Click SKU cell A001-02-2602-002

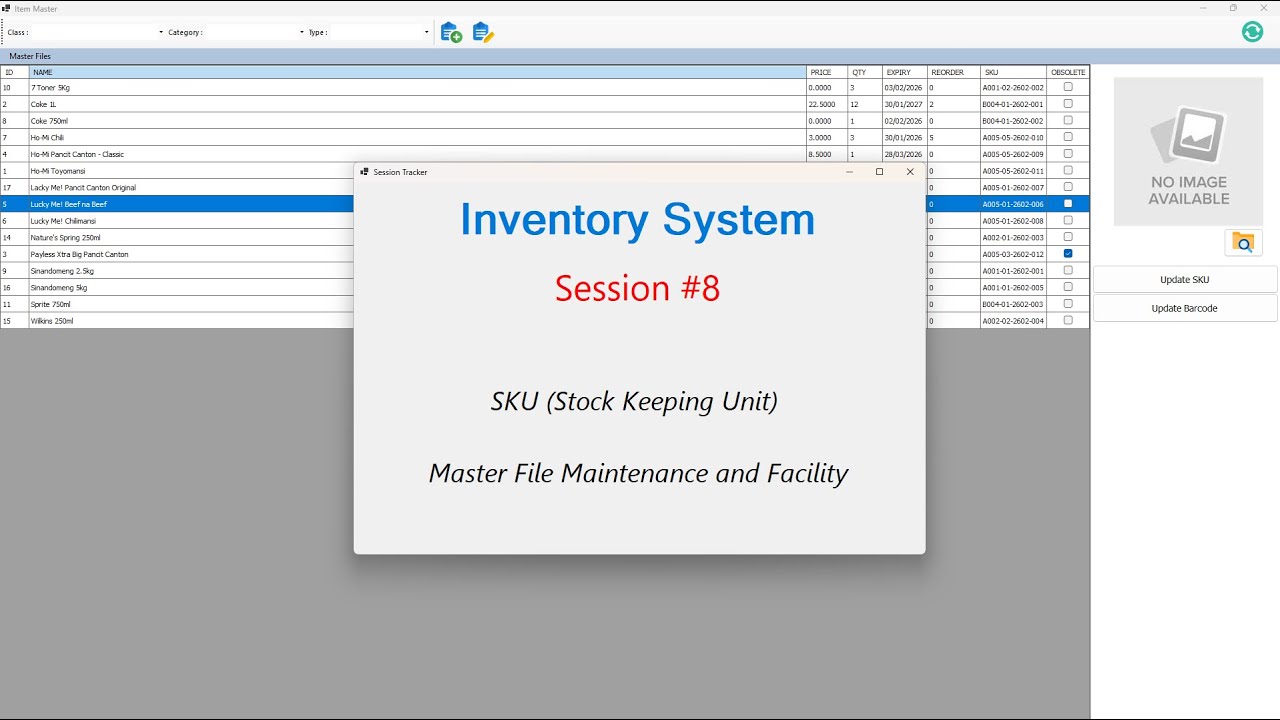click(1013, 88)
